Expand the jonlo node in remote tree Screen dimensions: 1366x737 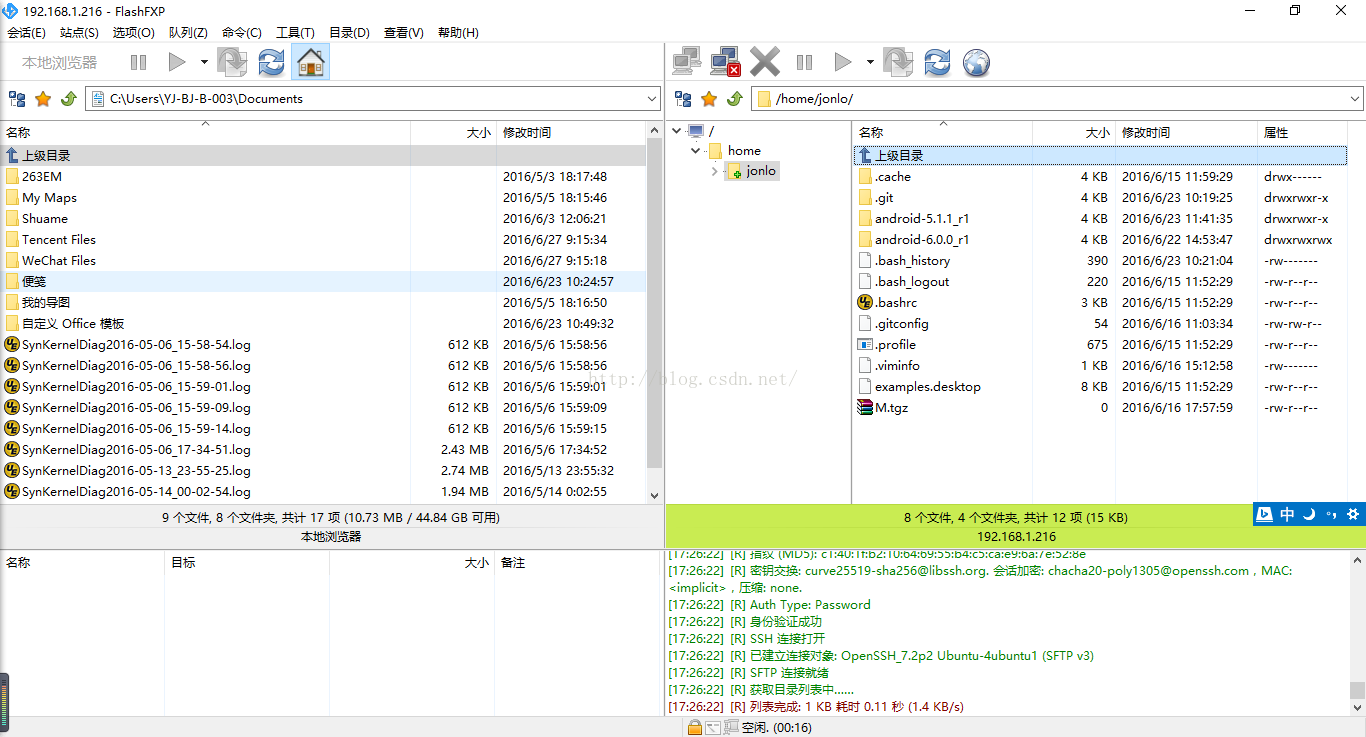tap(714, 171)
